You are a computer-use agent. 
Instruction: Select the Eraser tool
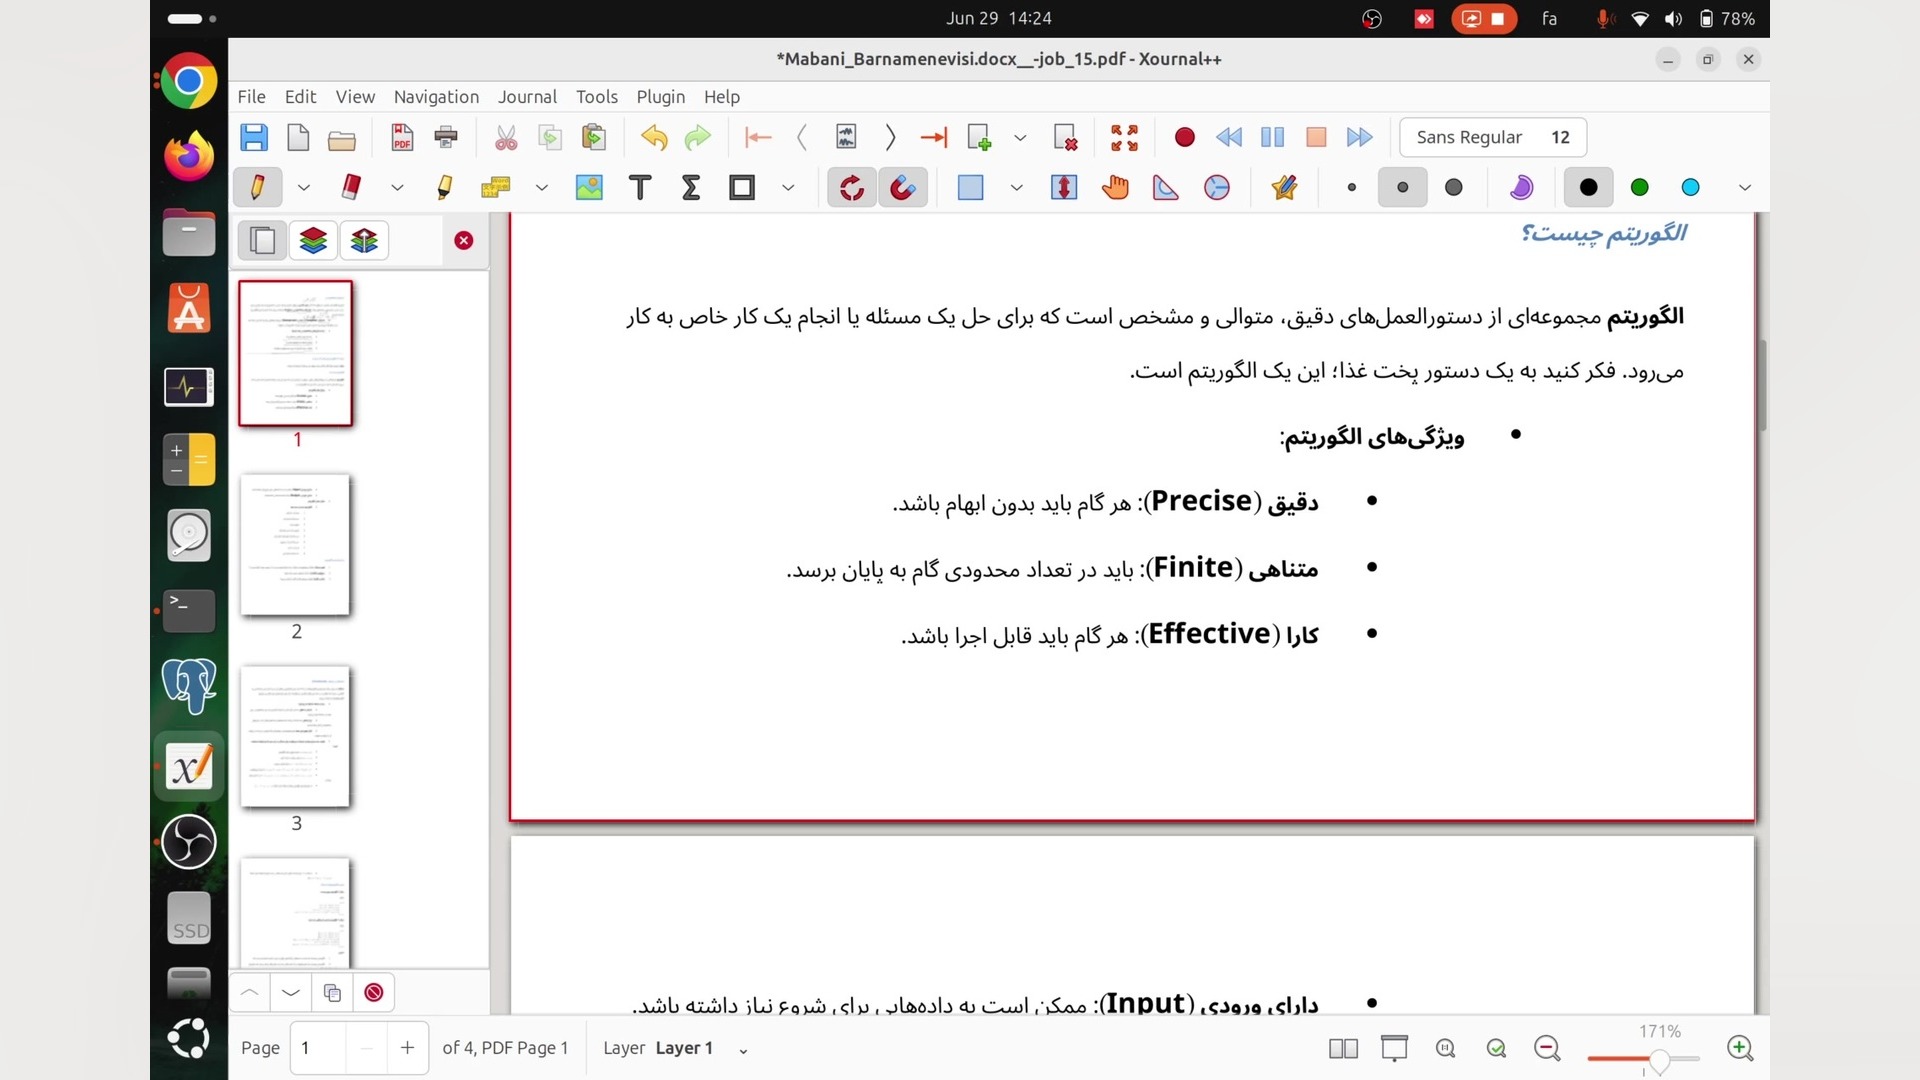pos(351,187)
